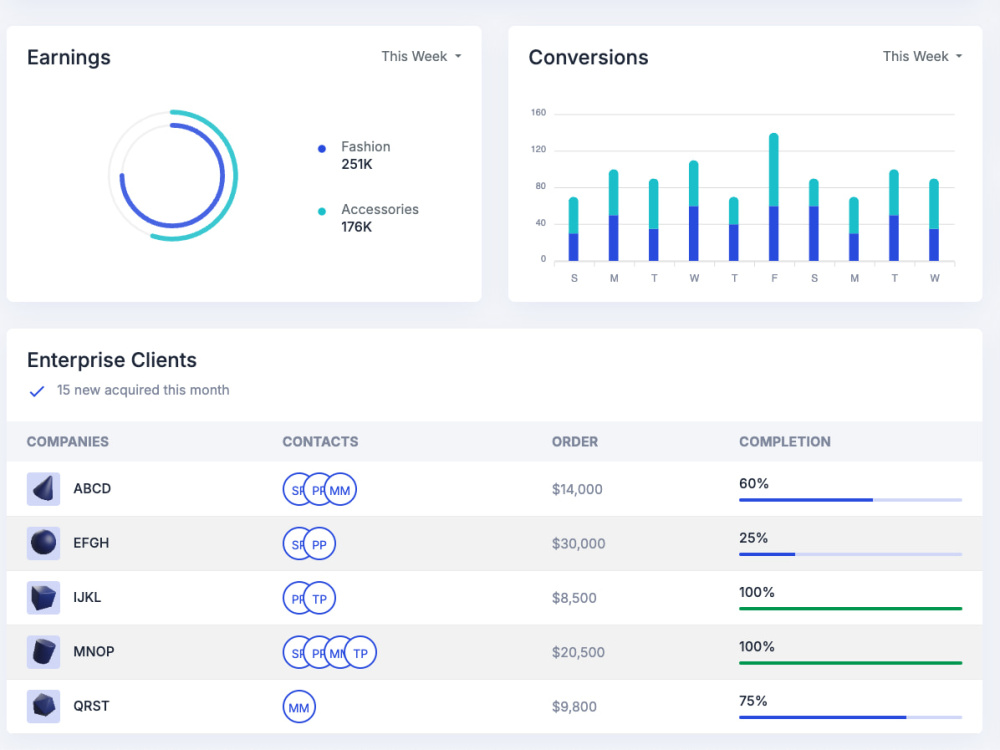Image resolution: width=1000 pixels, height=750 pixels.
Task: Select the PP contact avatar in IJKL row
Action: coord(293,598)
